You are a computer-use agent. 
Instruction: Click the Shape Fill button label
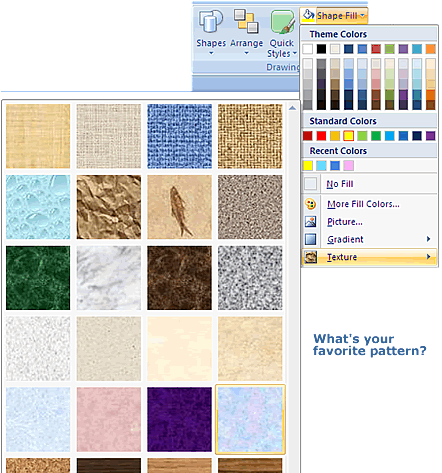click(x=337, y=16)
